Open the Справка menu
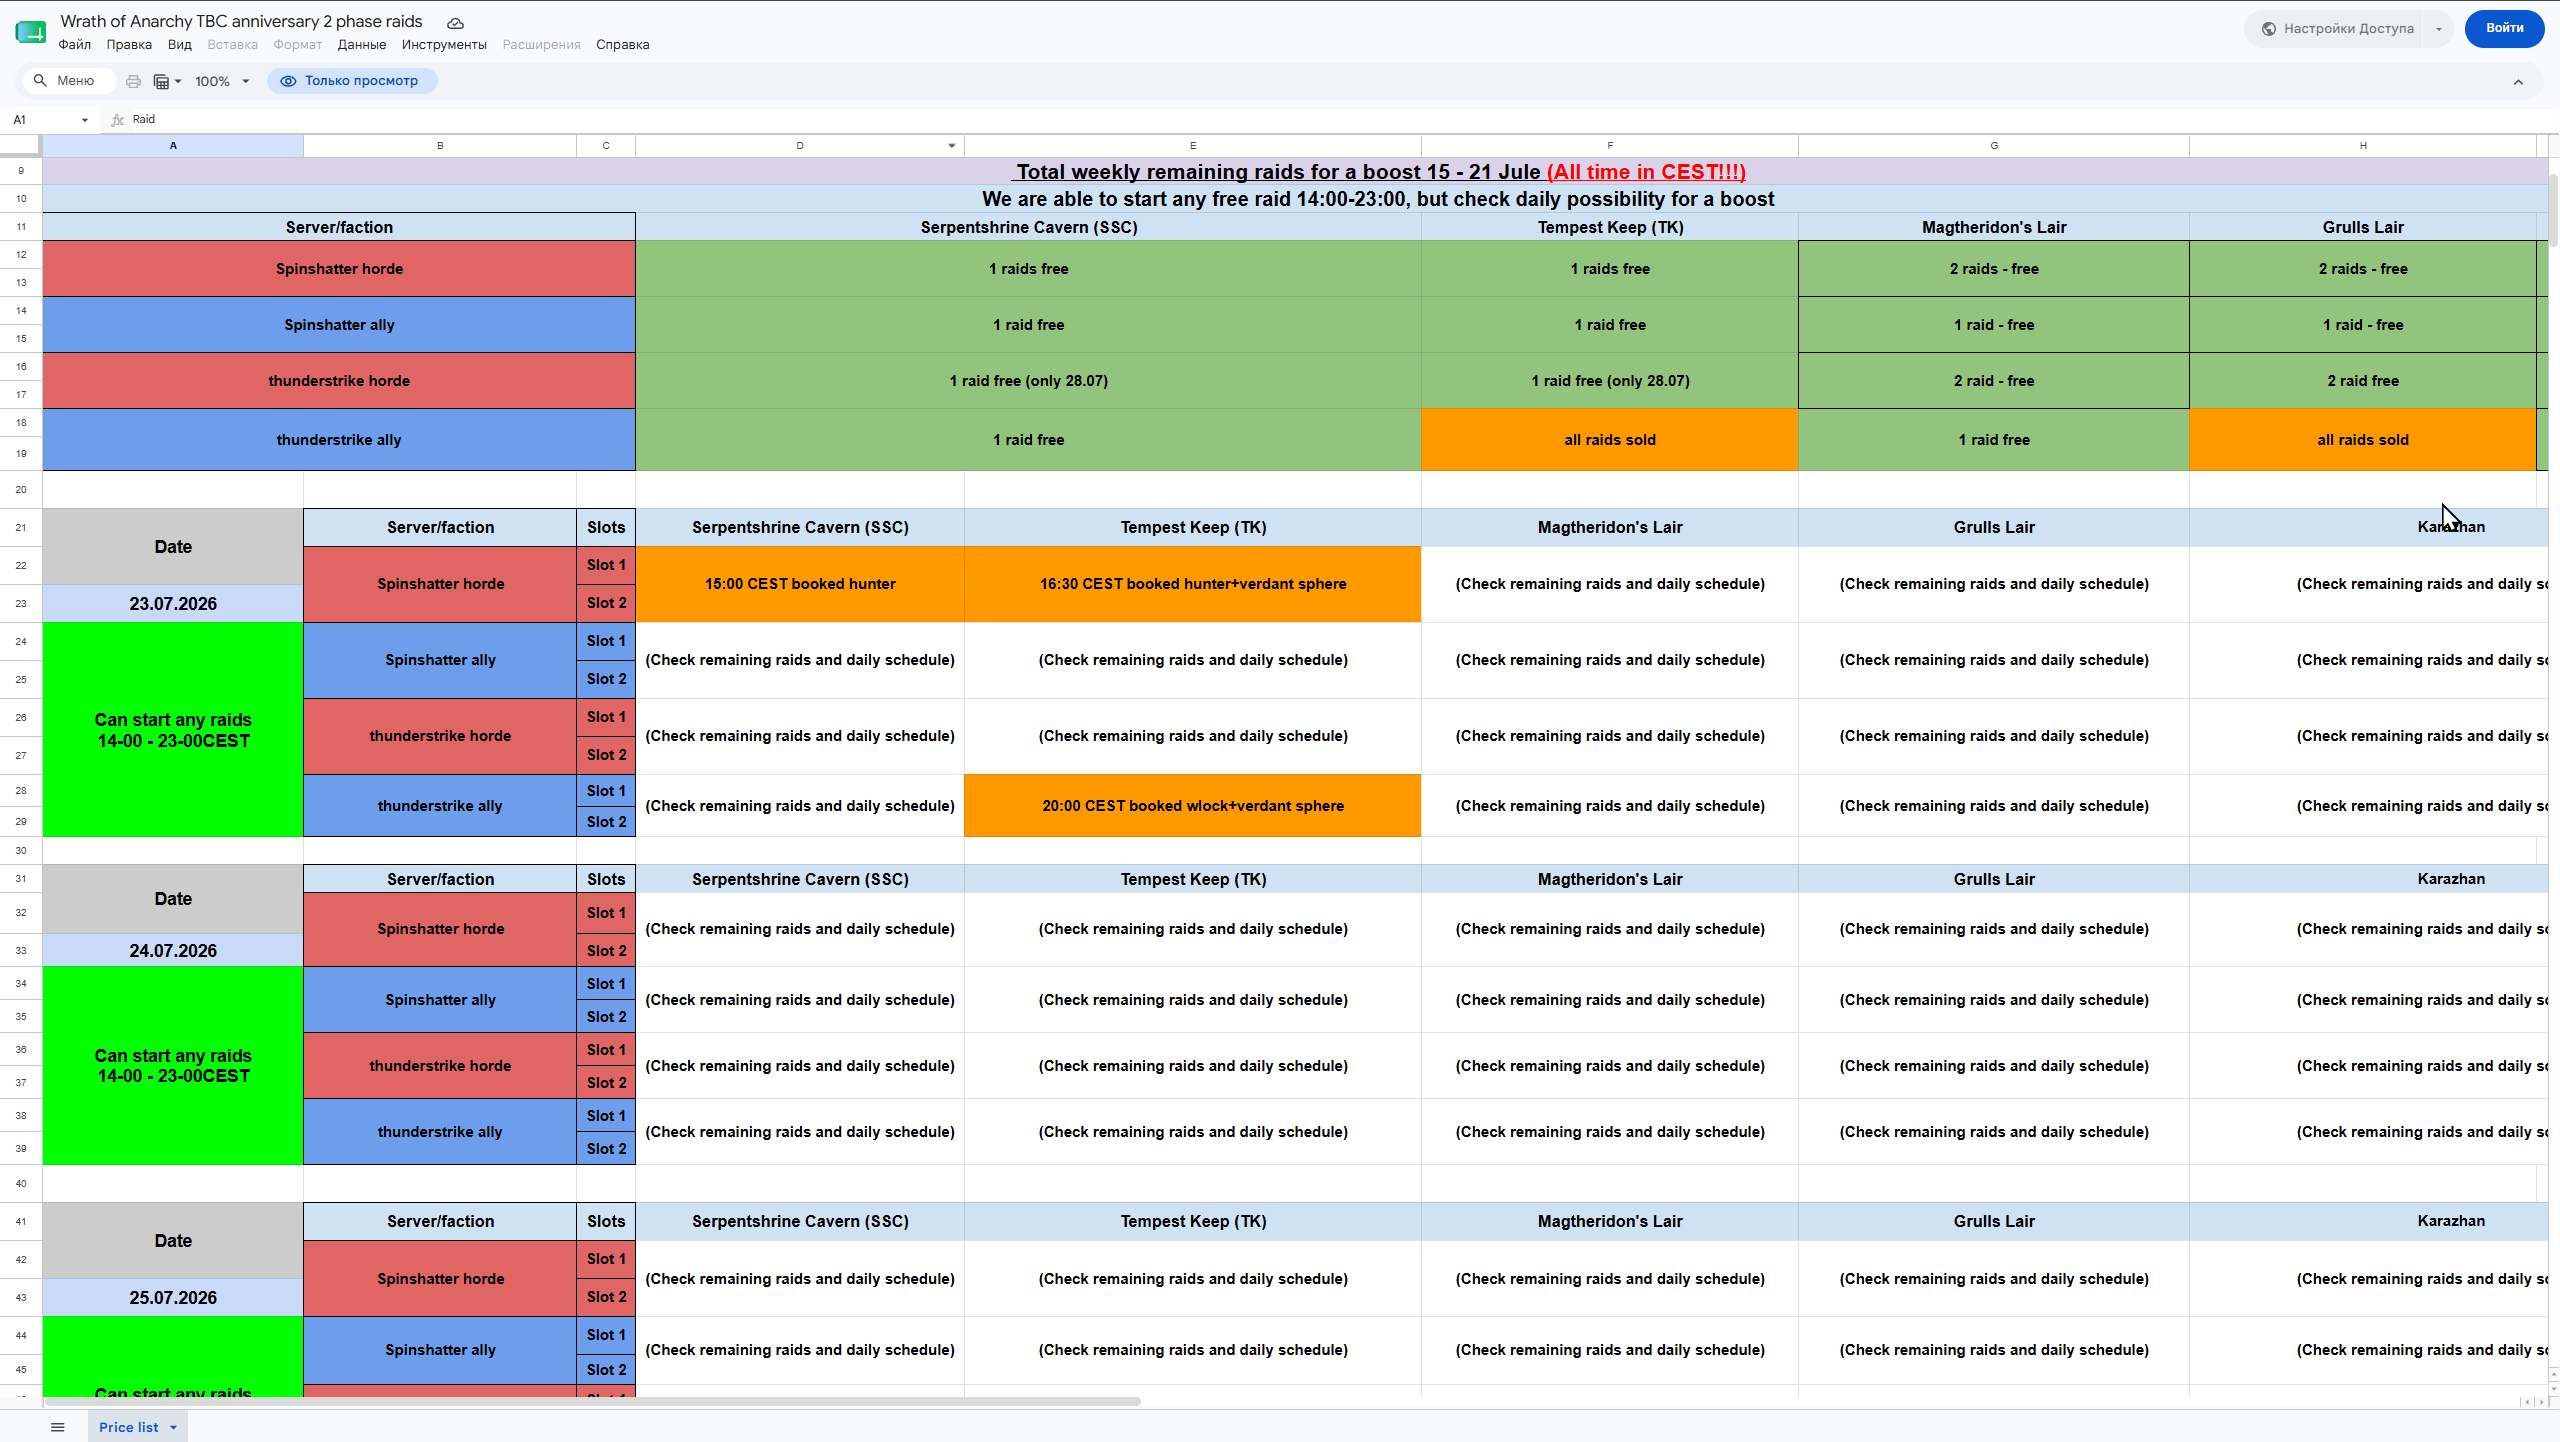 point(622,45)
